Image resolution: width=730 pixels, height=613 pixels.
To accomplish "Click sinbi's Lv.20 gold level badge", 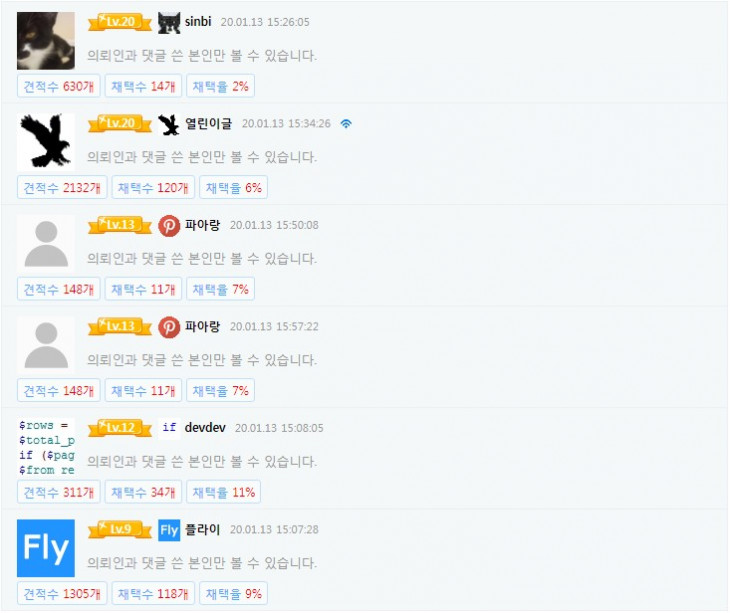I will tap(120, 22).
